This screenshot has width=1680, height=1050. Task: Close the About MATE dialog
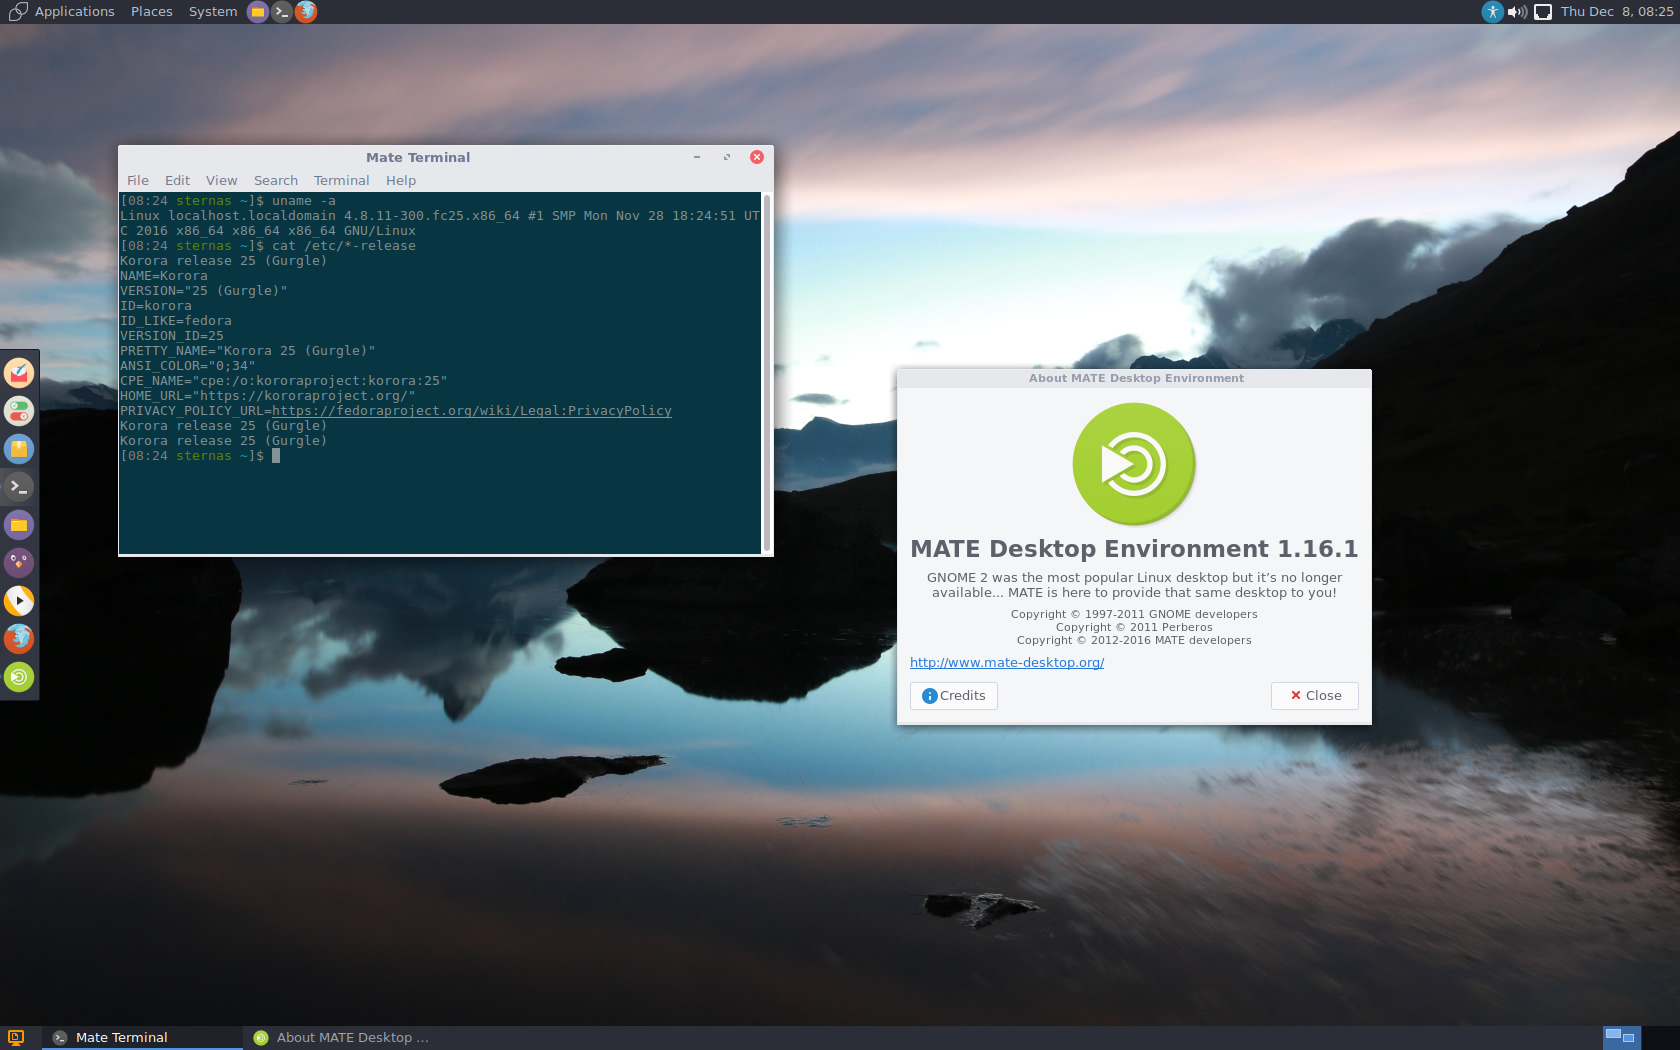click(1315, 696)
